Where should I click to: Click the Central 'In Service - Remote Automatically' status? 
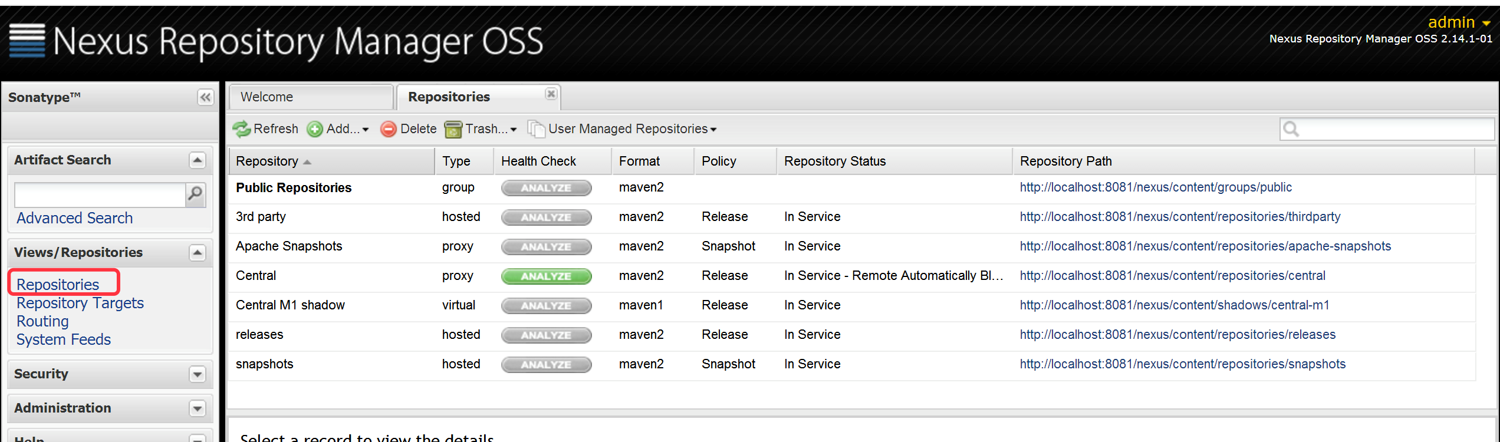894,276
